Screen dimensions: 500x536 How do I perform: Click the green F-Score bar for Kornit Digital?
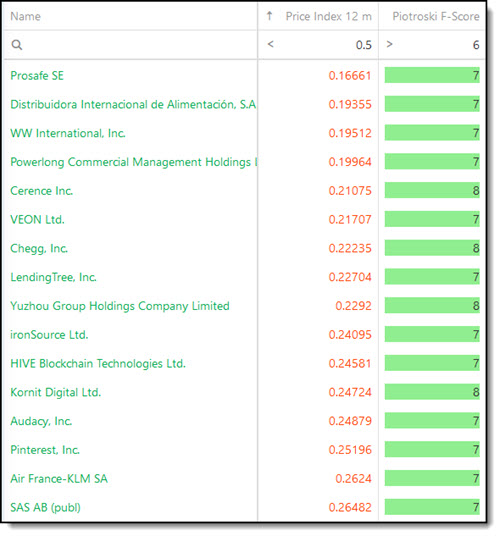(432, 392)
